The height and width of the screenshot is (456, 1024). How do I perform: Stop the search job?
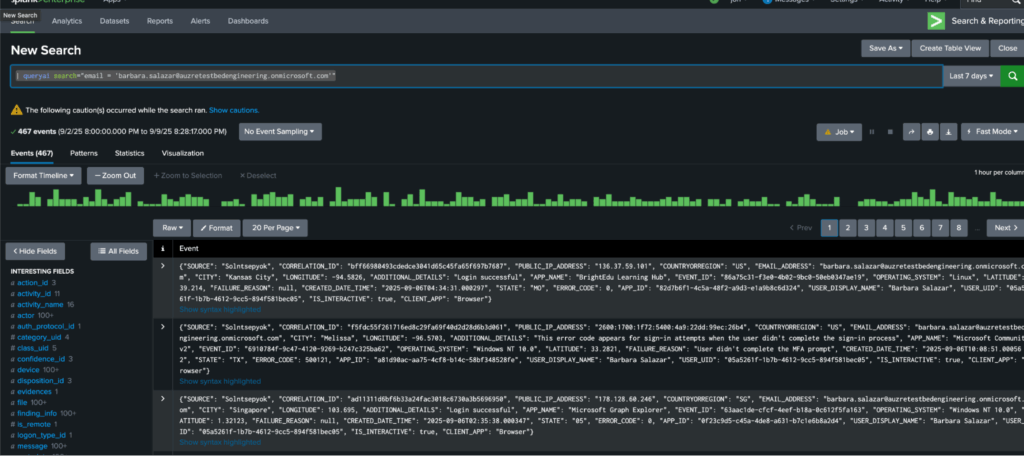tap(889, 132)
